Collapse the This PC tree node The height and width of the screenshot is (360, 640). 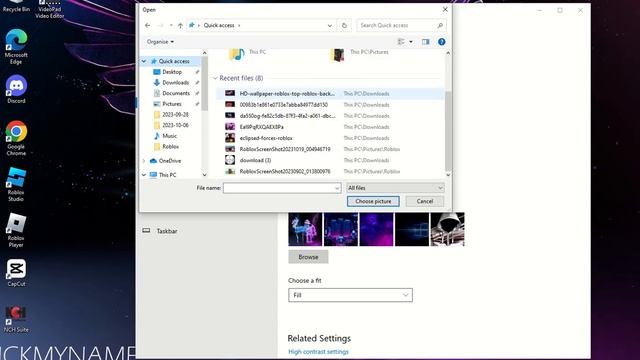(x=144, y=175)
